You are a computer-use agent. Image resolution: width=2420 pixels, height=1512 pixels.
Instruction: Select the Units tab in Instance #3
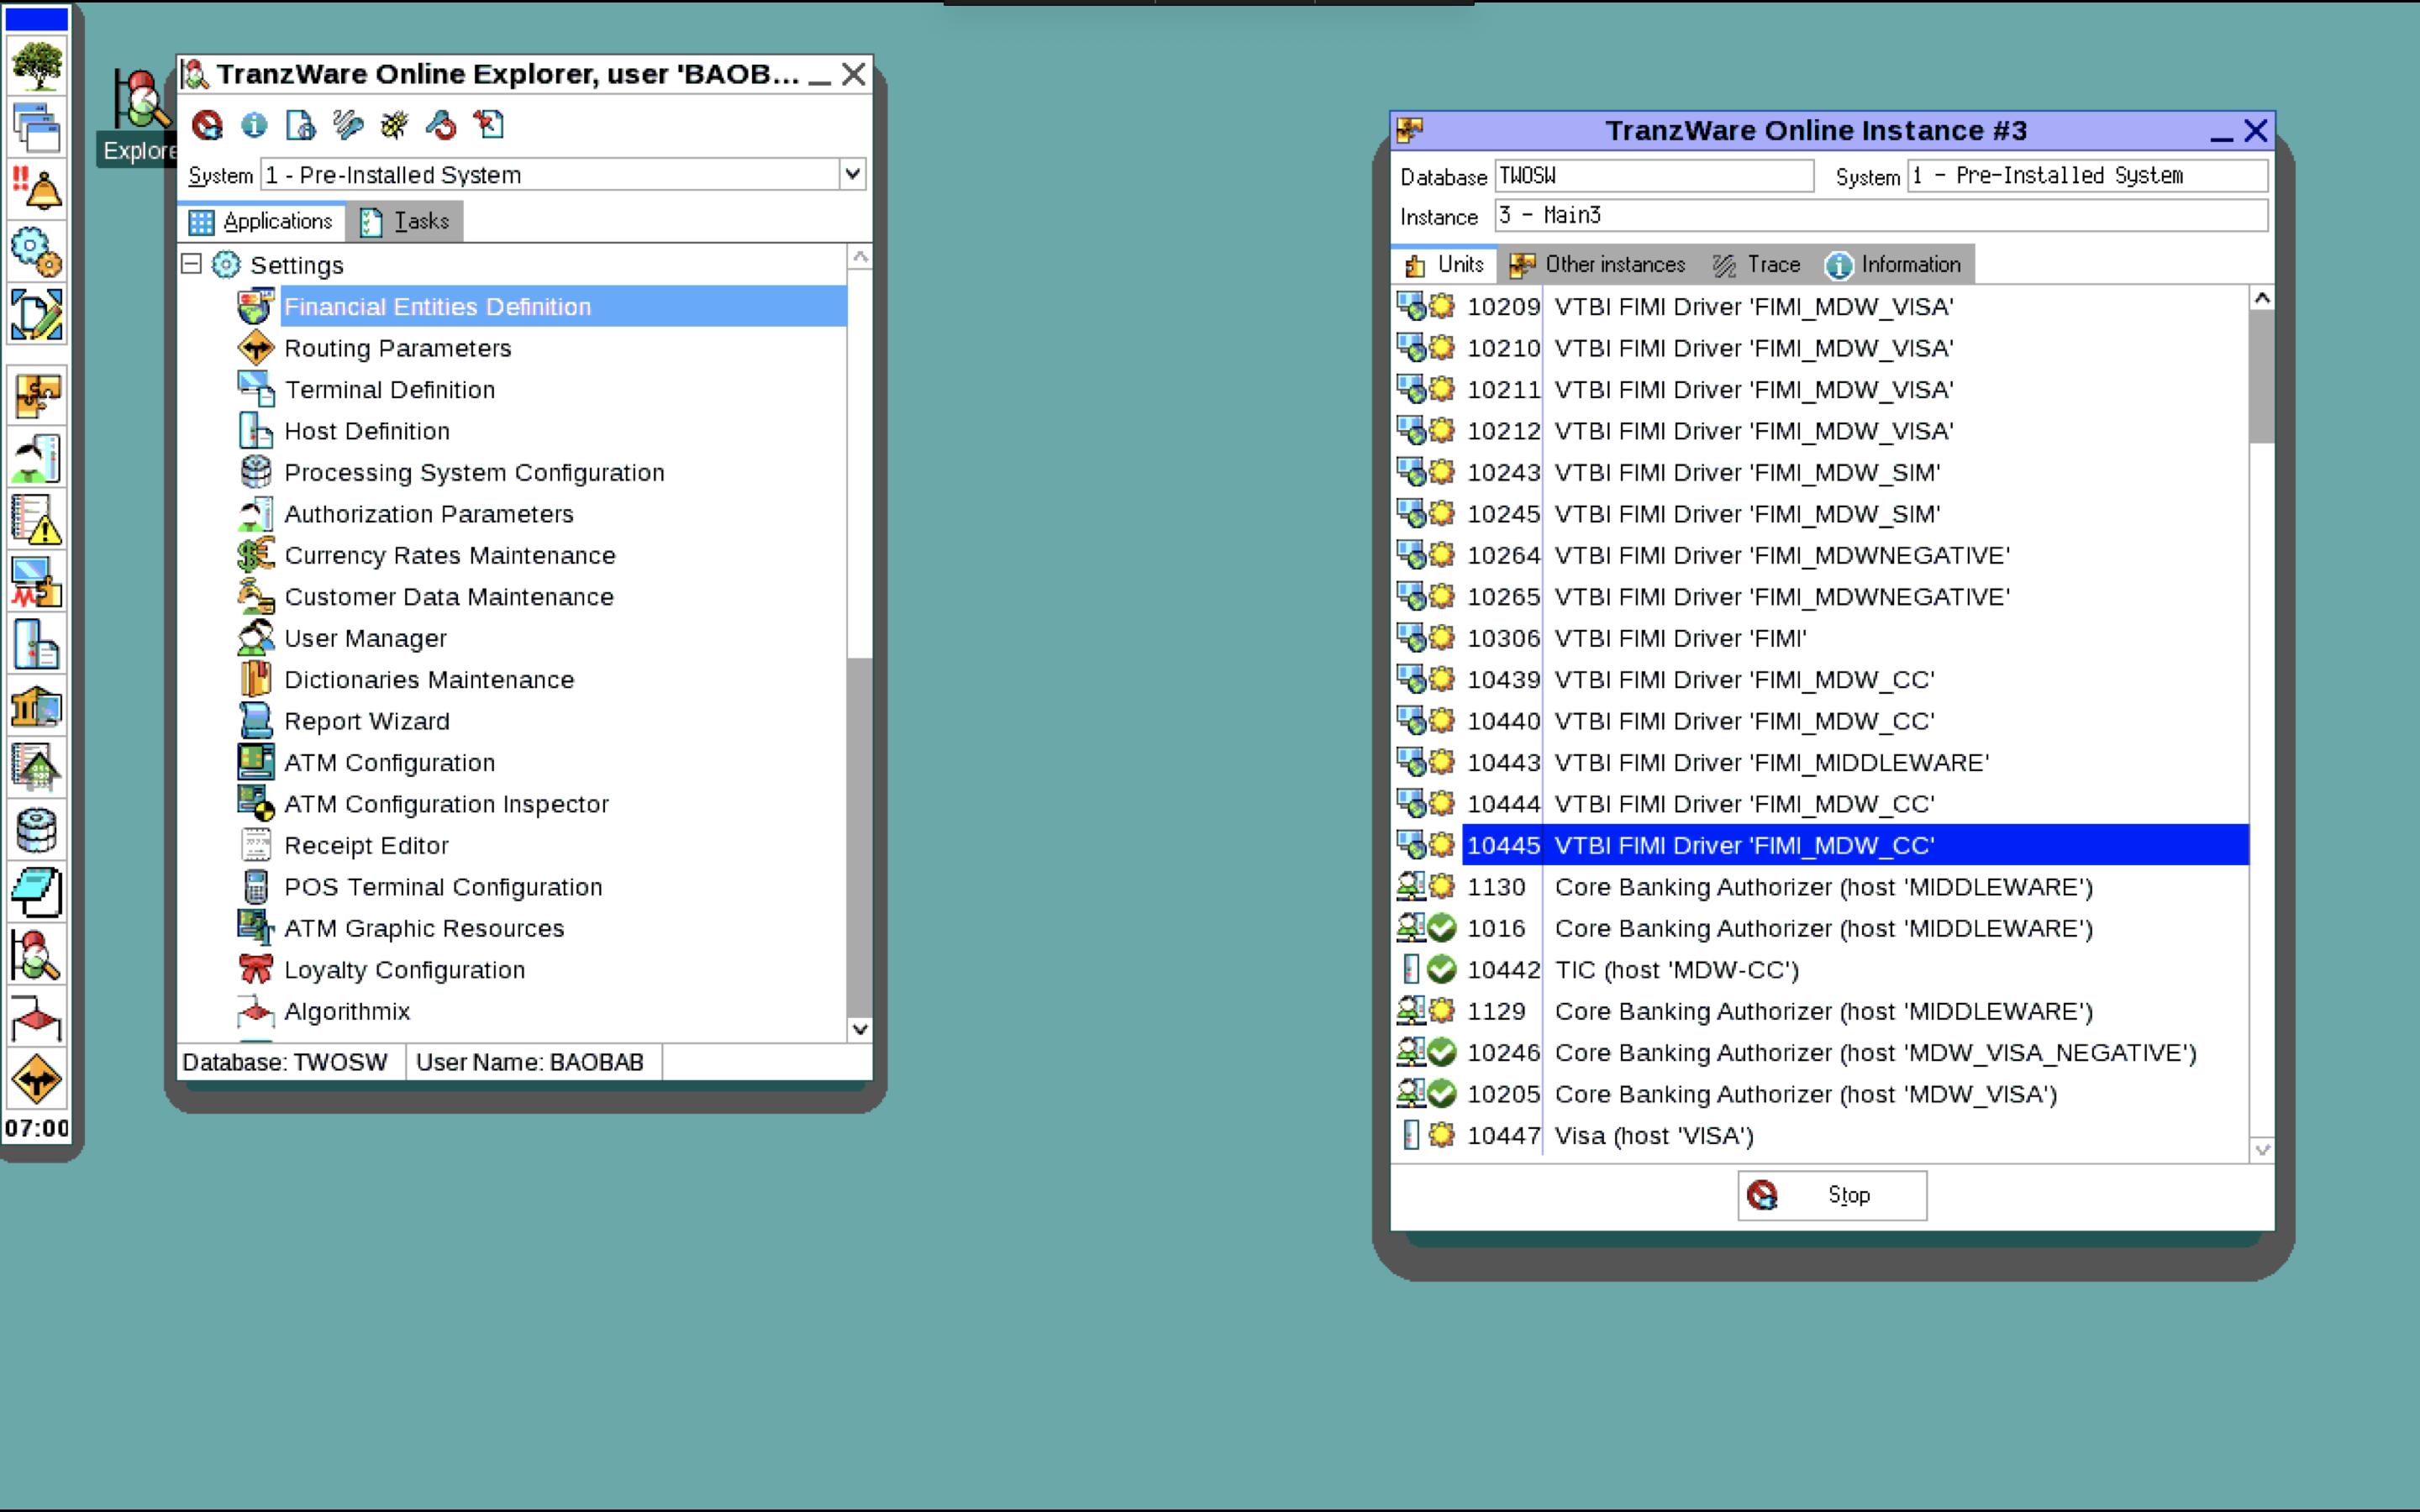coord(1444,264)
